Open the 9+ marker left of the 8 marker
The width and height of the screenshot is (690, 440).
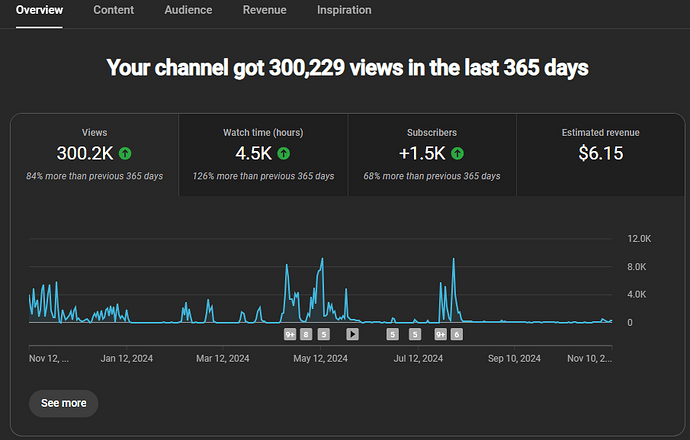coord(290,334)
